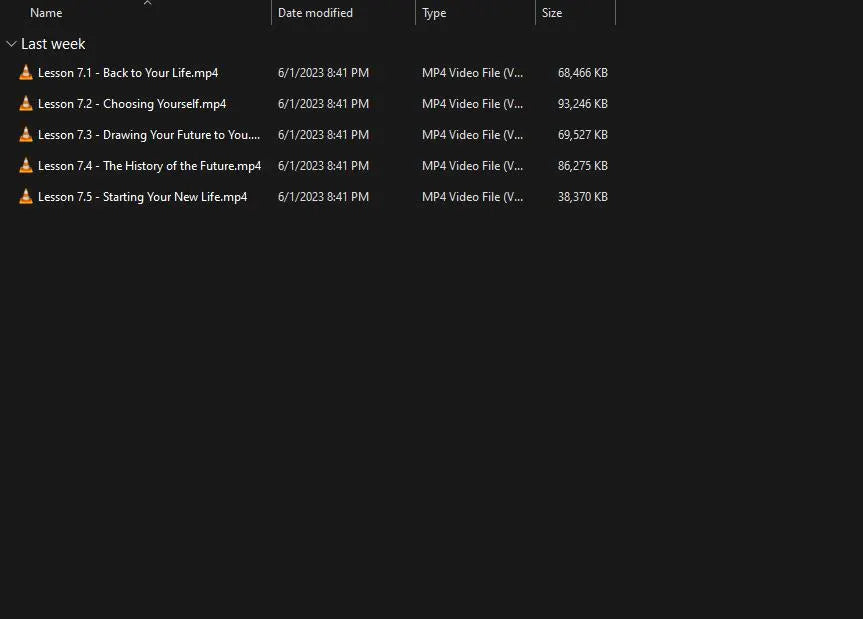Sort files by the Name column header
Screen dimensions: 863x619
46,13
